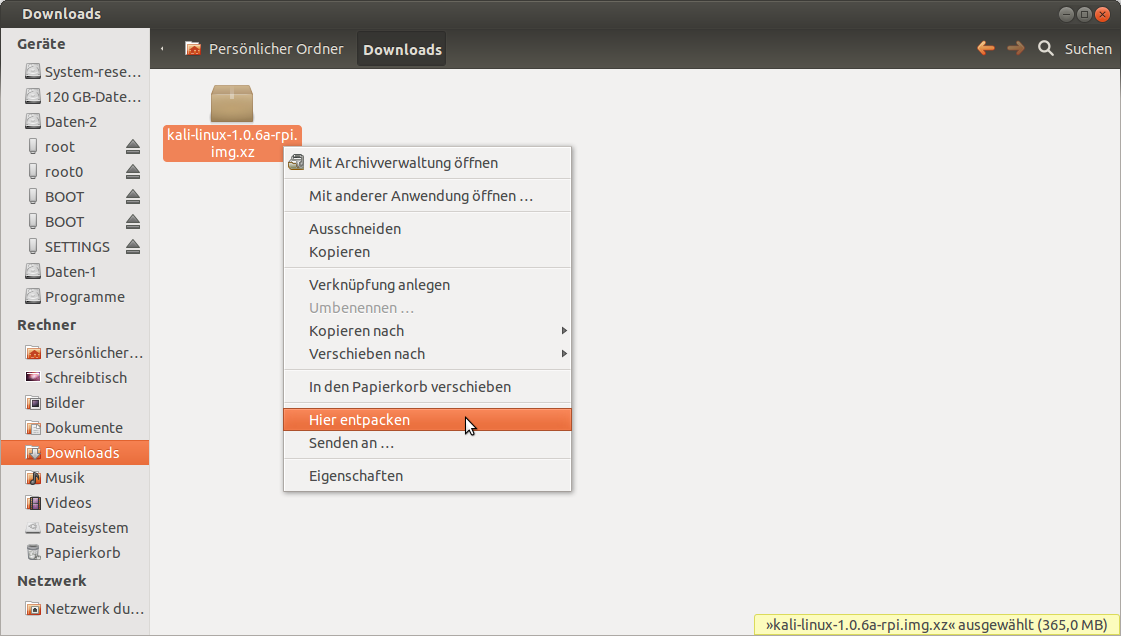Open the Downloads sidebar entry
The height and width of the screenshot is (636, 1121).
75,452
